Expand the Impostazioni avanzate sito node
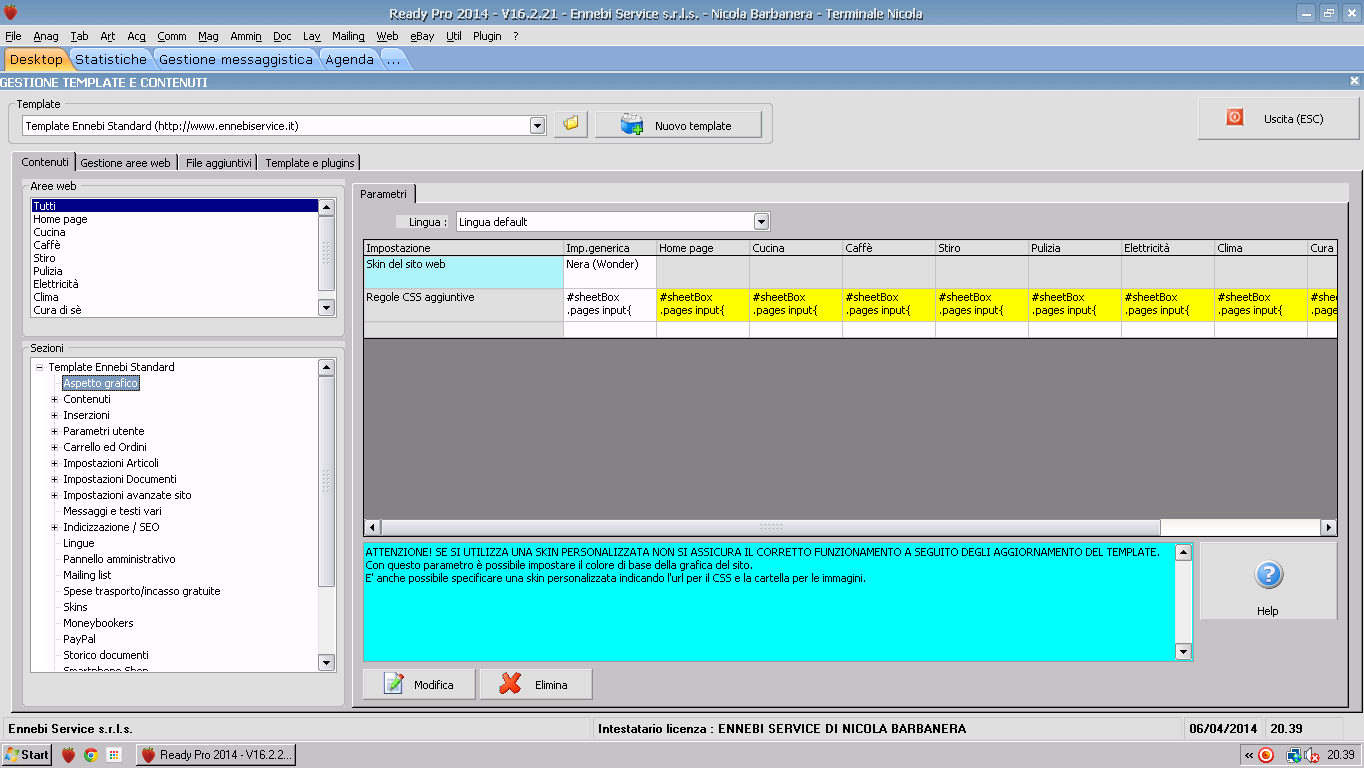The width and height of the screenshot is (1364, 768). tap(55, 495)
